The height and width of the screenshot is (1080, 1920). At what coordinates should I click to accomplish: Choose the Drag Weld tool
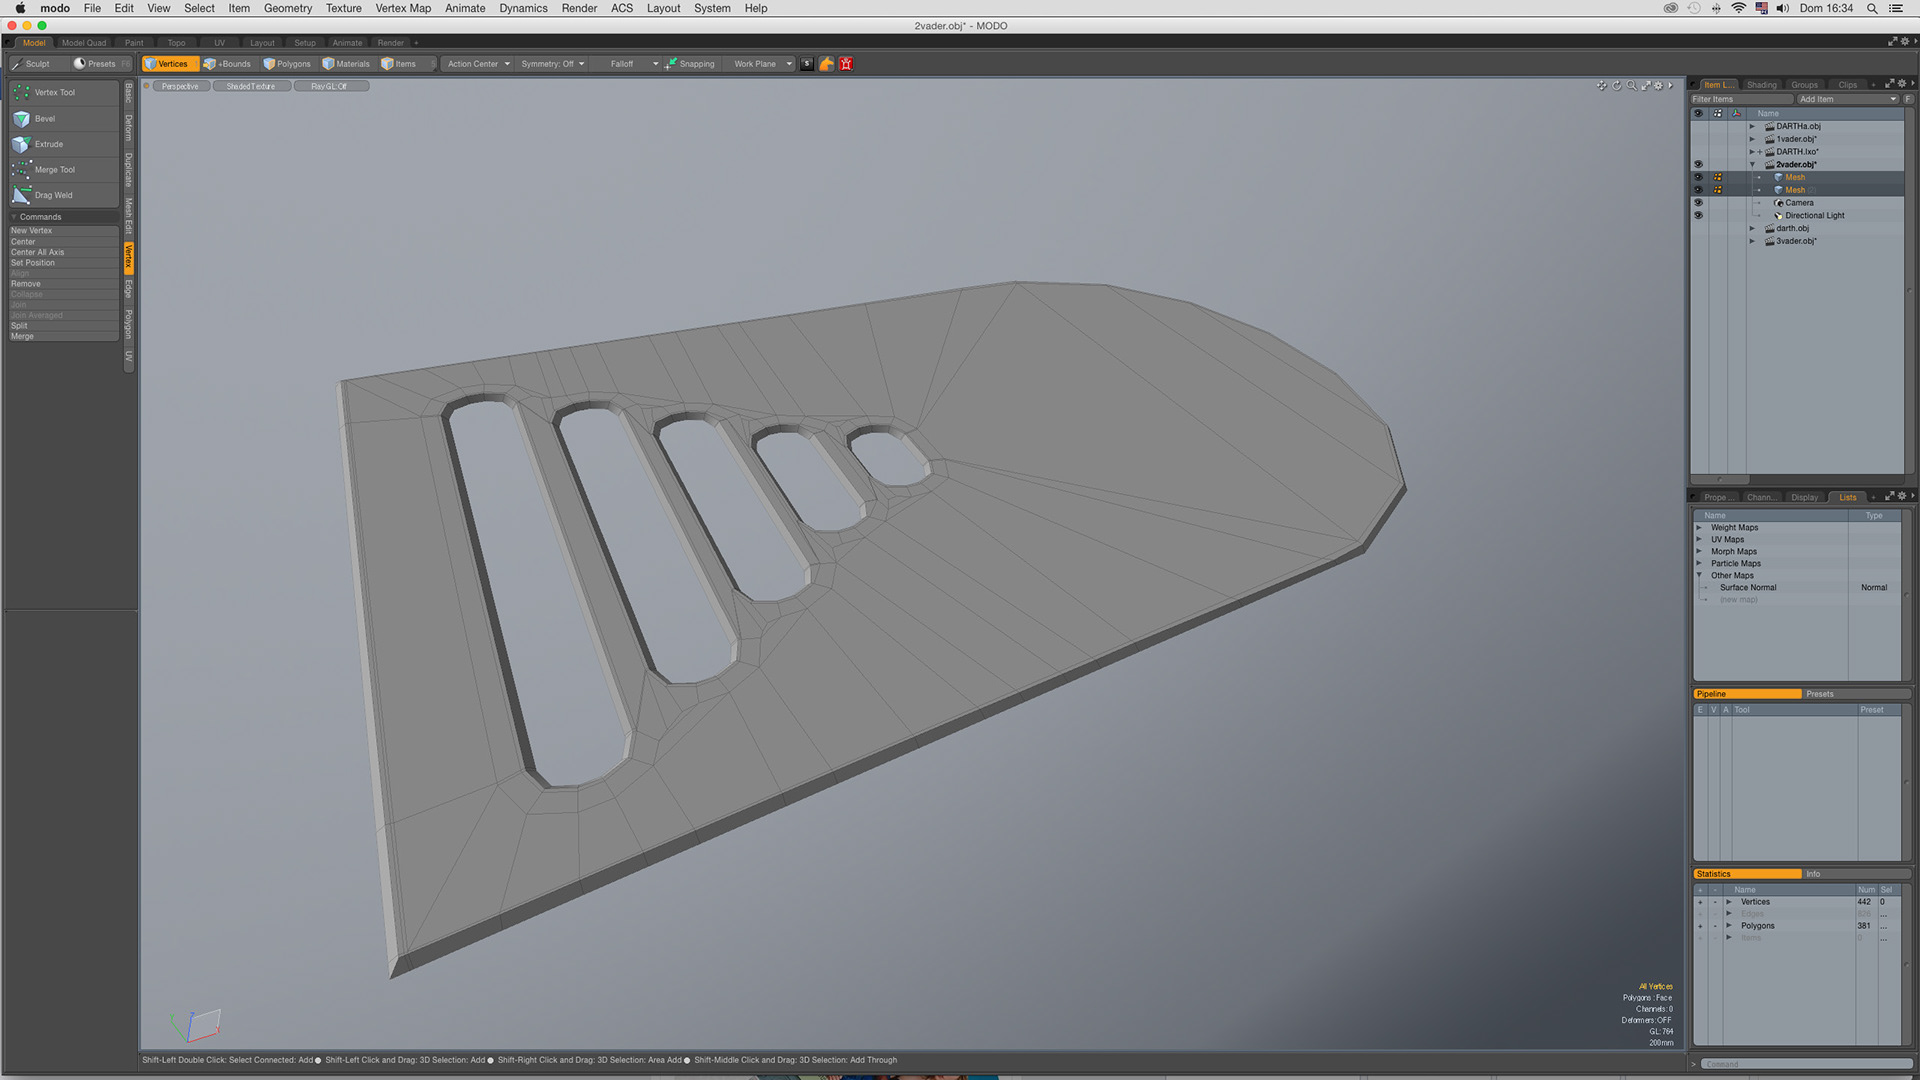point(64,195)
